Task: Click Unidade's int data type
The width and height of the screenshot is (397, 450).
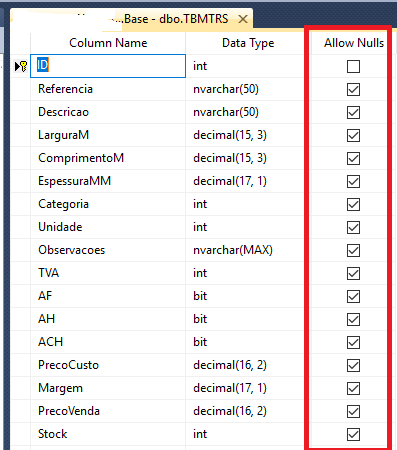Action: (245, 227)
